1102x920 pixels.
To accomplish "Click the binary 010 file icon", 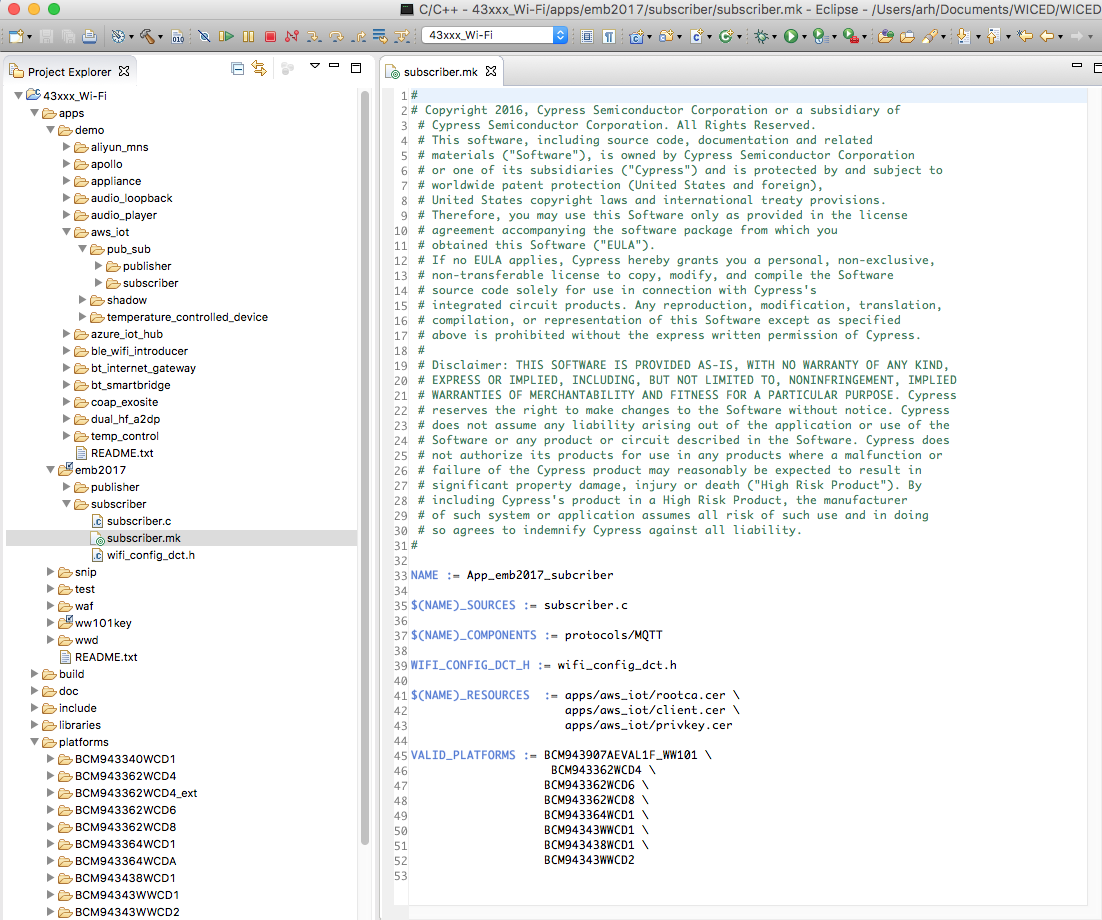I will pyautogui.click(x=178, y=36).
